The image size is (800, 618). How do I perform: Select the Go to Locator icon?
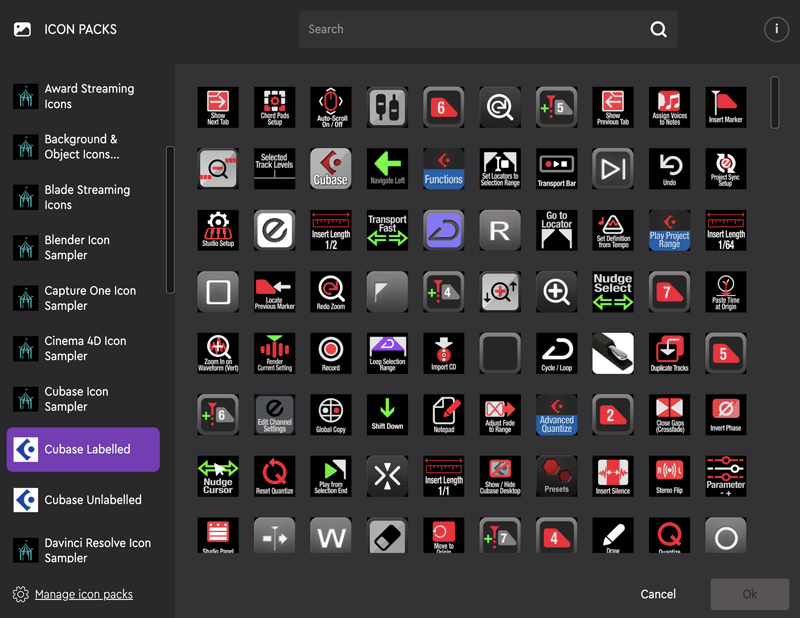click(557, 230)
